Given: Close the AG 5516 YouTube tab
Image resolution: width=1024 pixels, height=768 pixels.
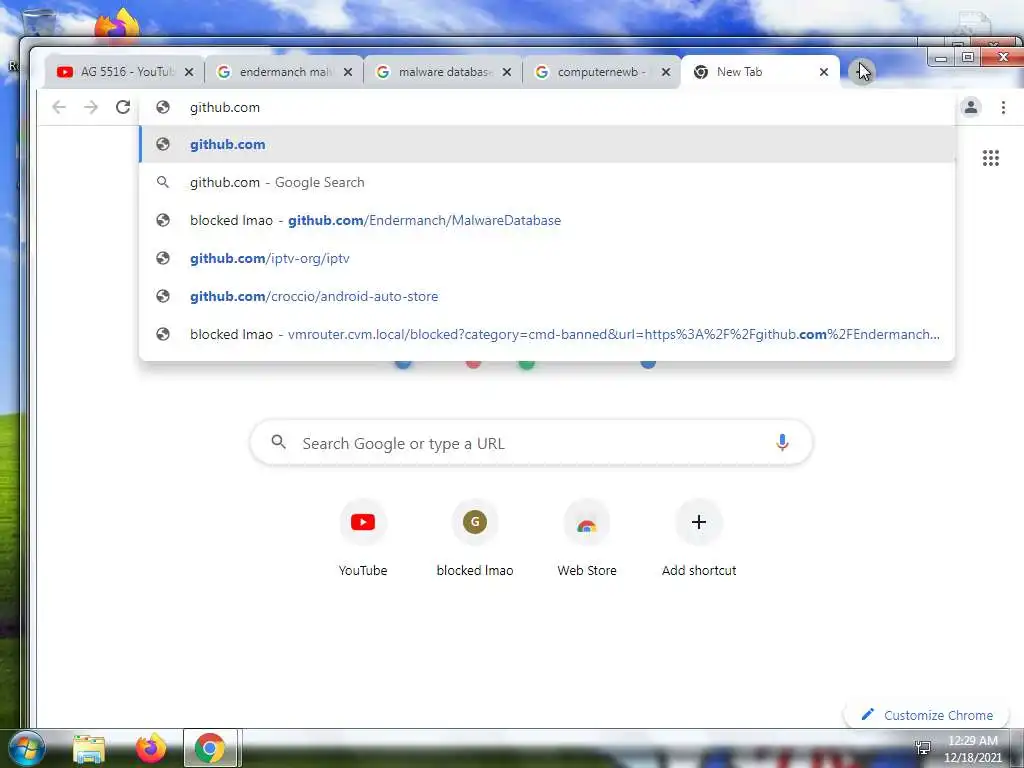Looking at the screenshot, I should coord(189,72).
